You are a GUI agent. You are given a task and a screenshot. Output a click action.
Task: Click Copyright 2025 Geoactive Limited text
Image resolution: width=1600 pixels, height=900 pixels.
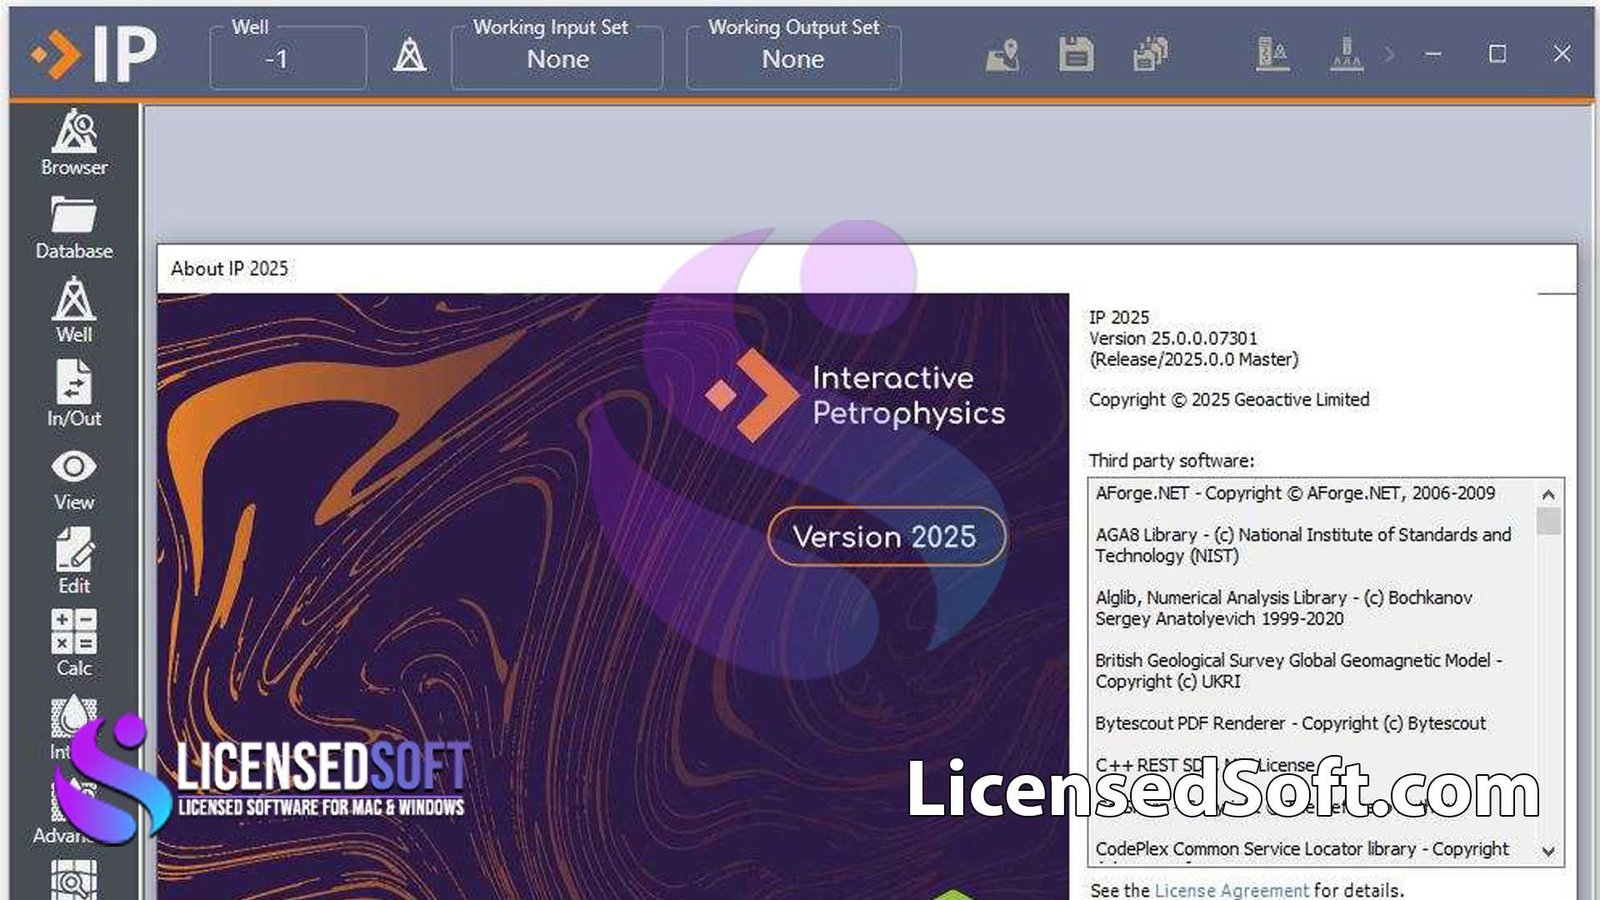point(1229,399)
